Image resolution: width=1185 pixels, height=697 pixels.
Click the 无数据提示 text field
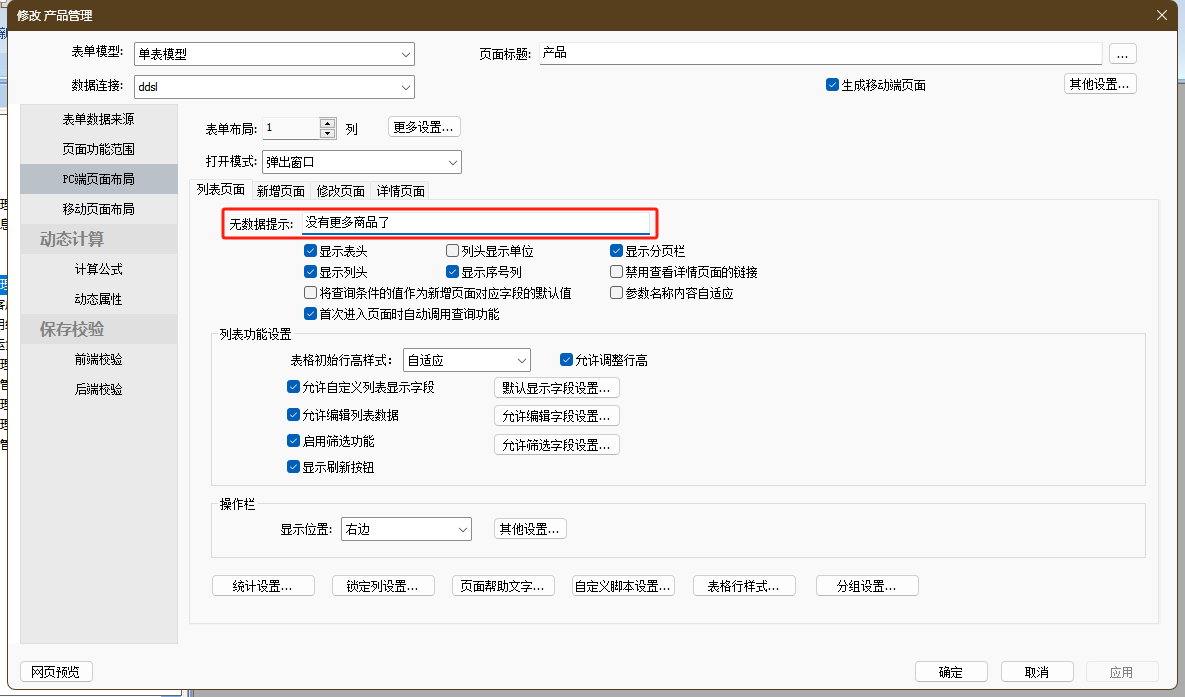coord(476,223)
